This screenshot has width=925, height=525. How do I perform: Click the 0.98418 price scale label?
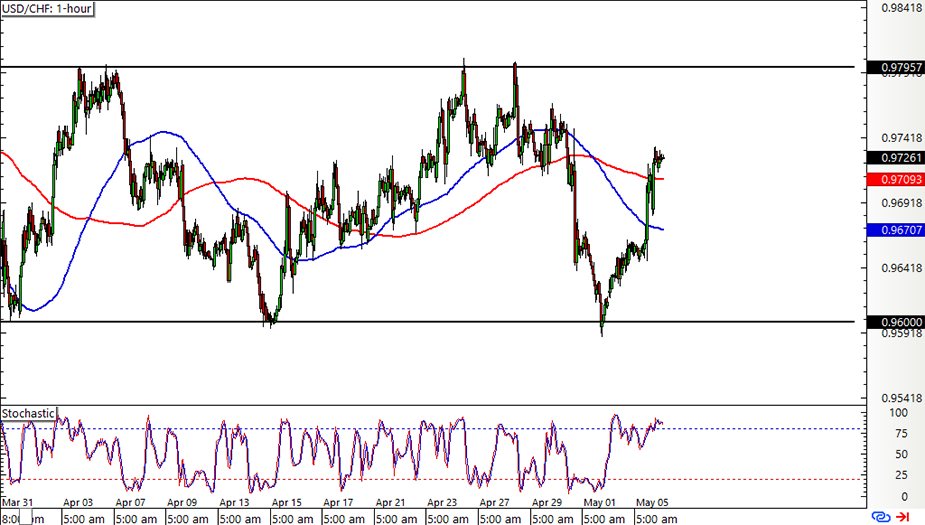tap(901, 8)
